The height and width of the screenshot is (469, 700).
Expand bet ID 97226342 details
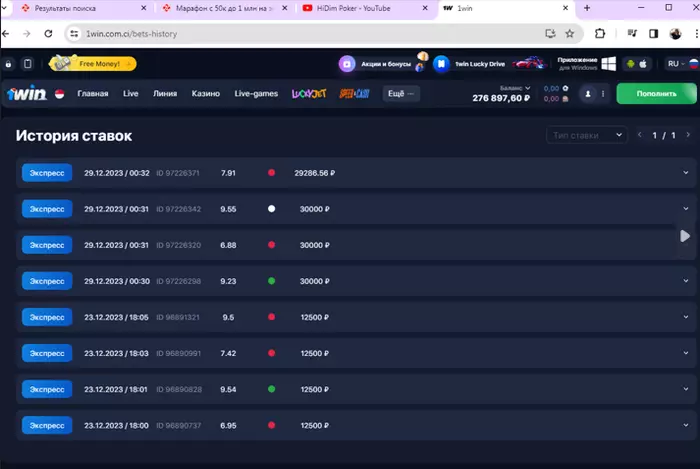686,209
